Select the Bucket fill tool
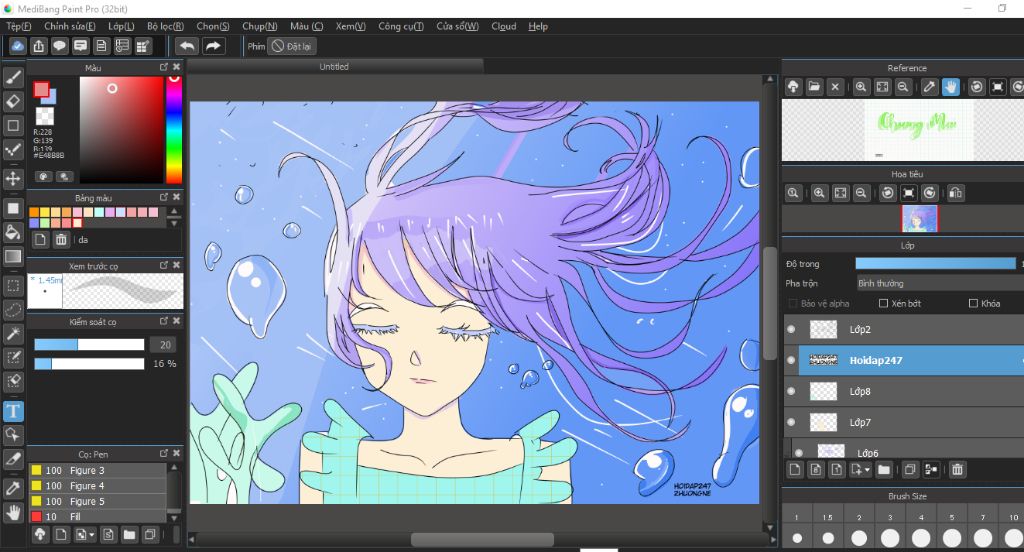1024x552 pixels. pos(13,232)
